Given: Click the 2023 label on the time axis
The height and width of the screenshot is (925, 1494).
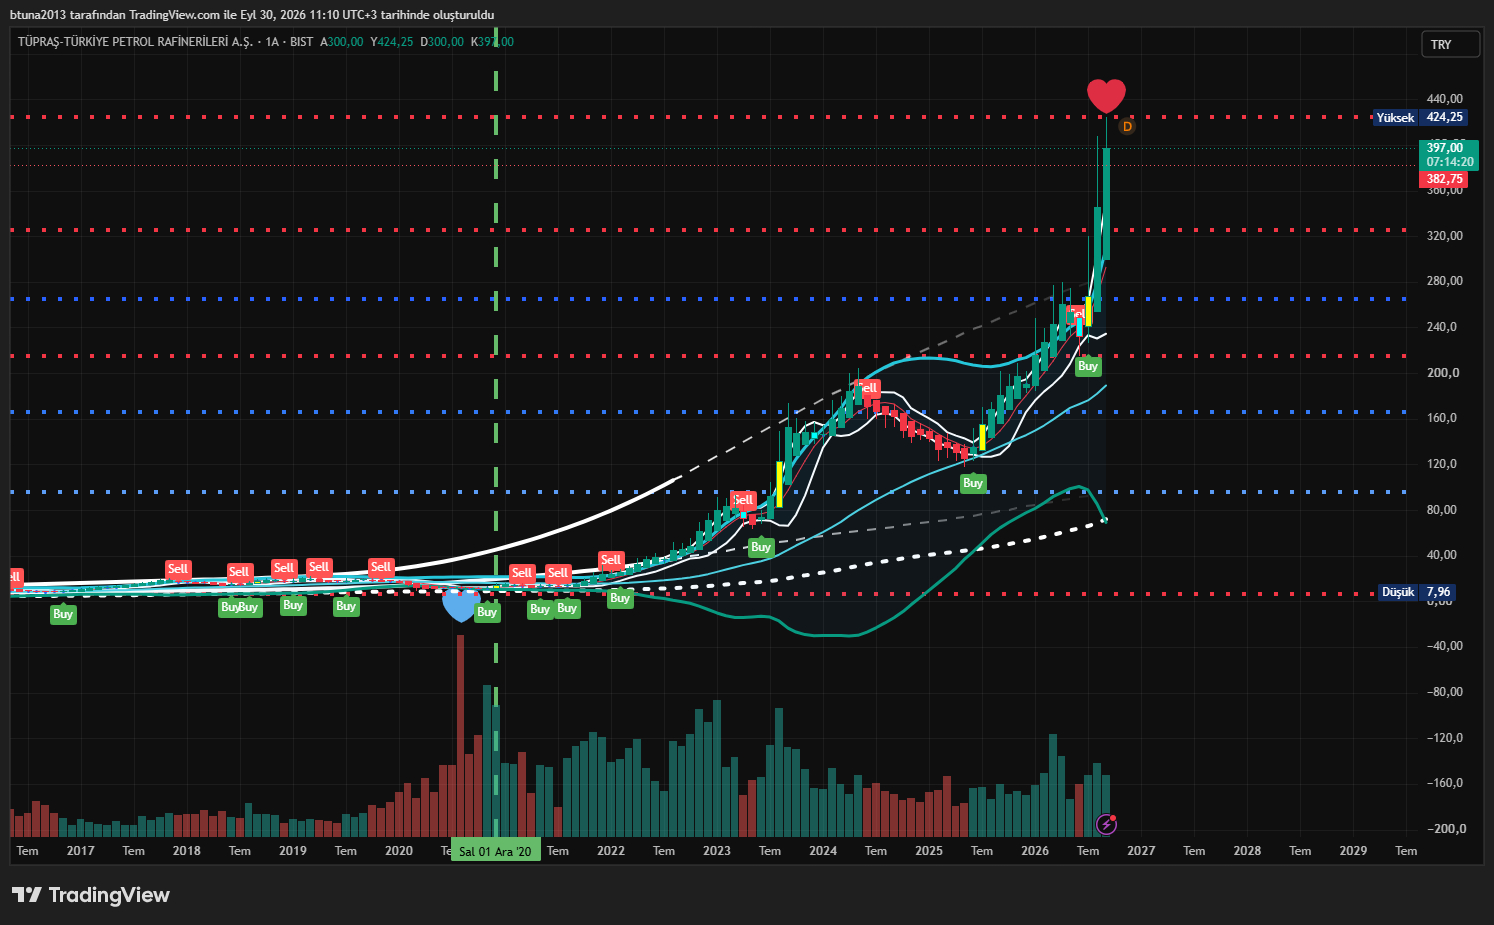Looking at the screenshot, I should coord(717,851).
